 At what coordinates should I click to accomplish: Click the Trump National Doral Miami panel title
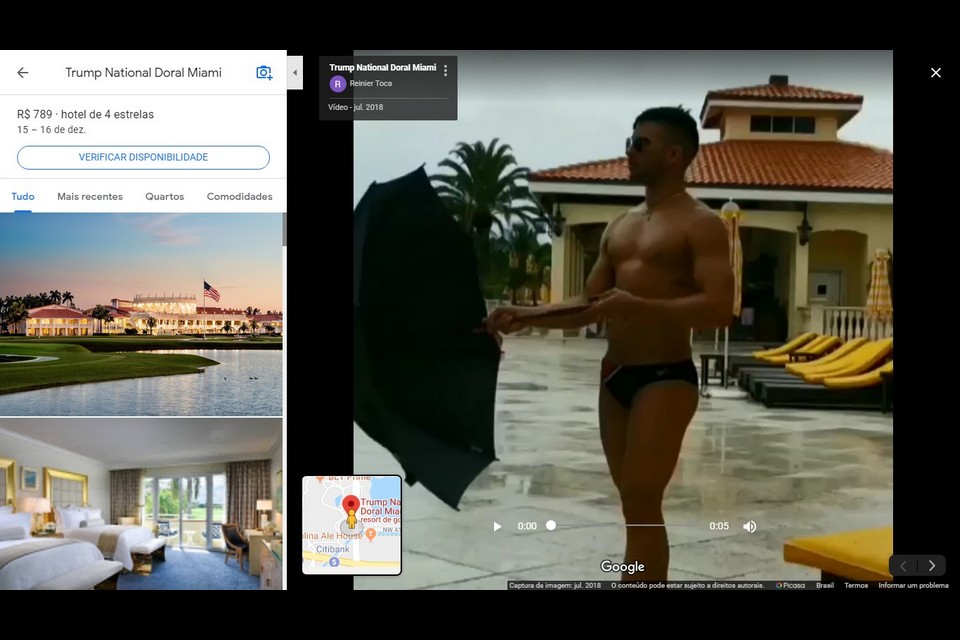[x=143, y=72]
